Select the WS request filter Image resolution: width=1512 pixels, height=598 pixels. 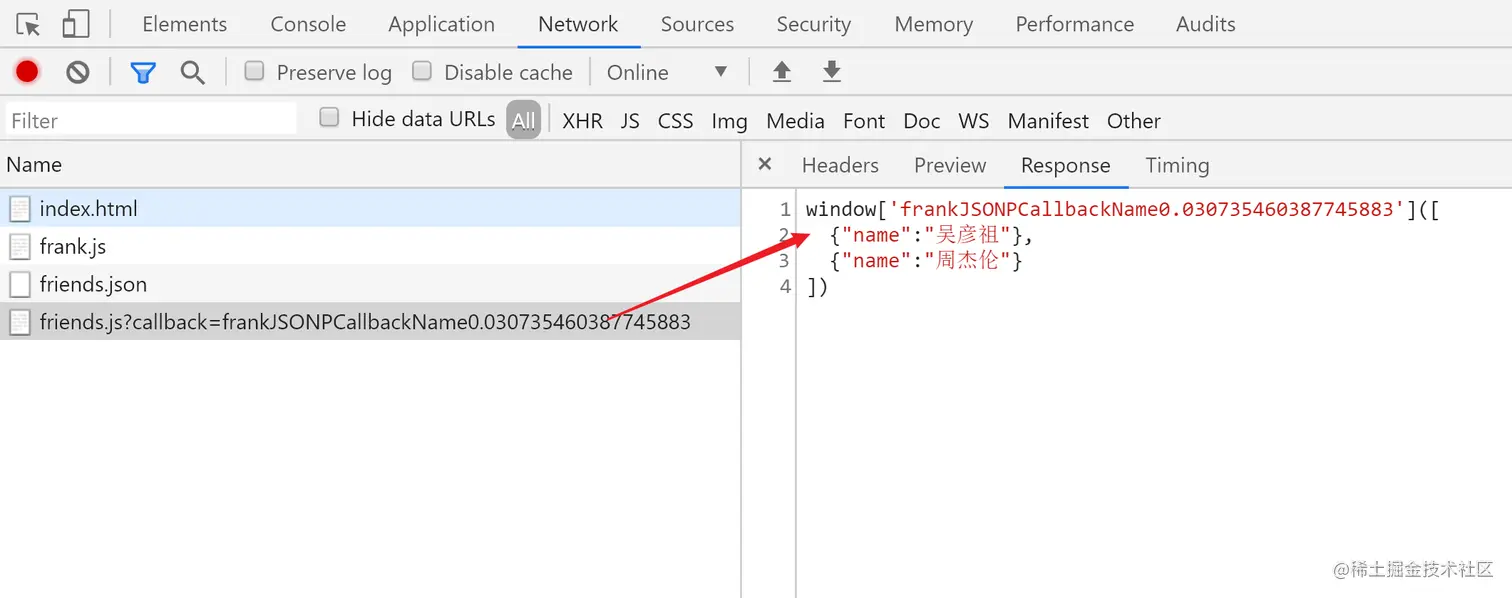coord(973,120)
